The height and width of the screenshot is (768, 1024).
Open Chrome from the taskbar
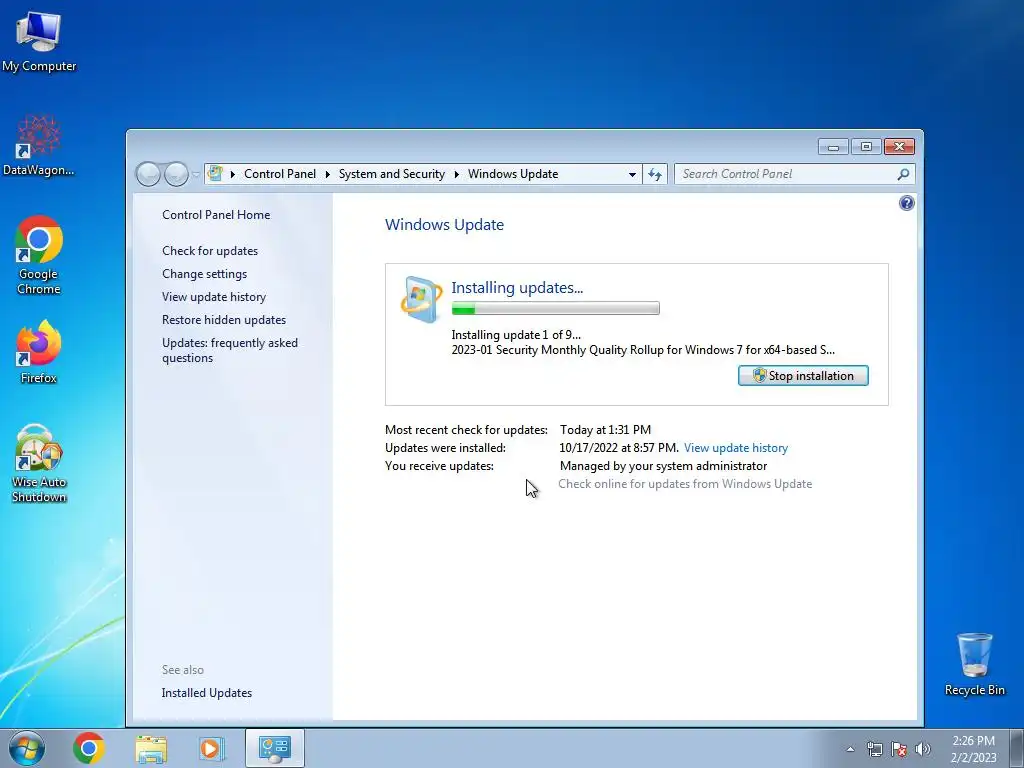pyautogui.click(x=89, y=748)
